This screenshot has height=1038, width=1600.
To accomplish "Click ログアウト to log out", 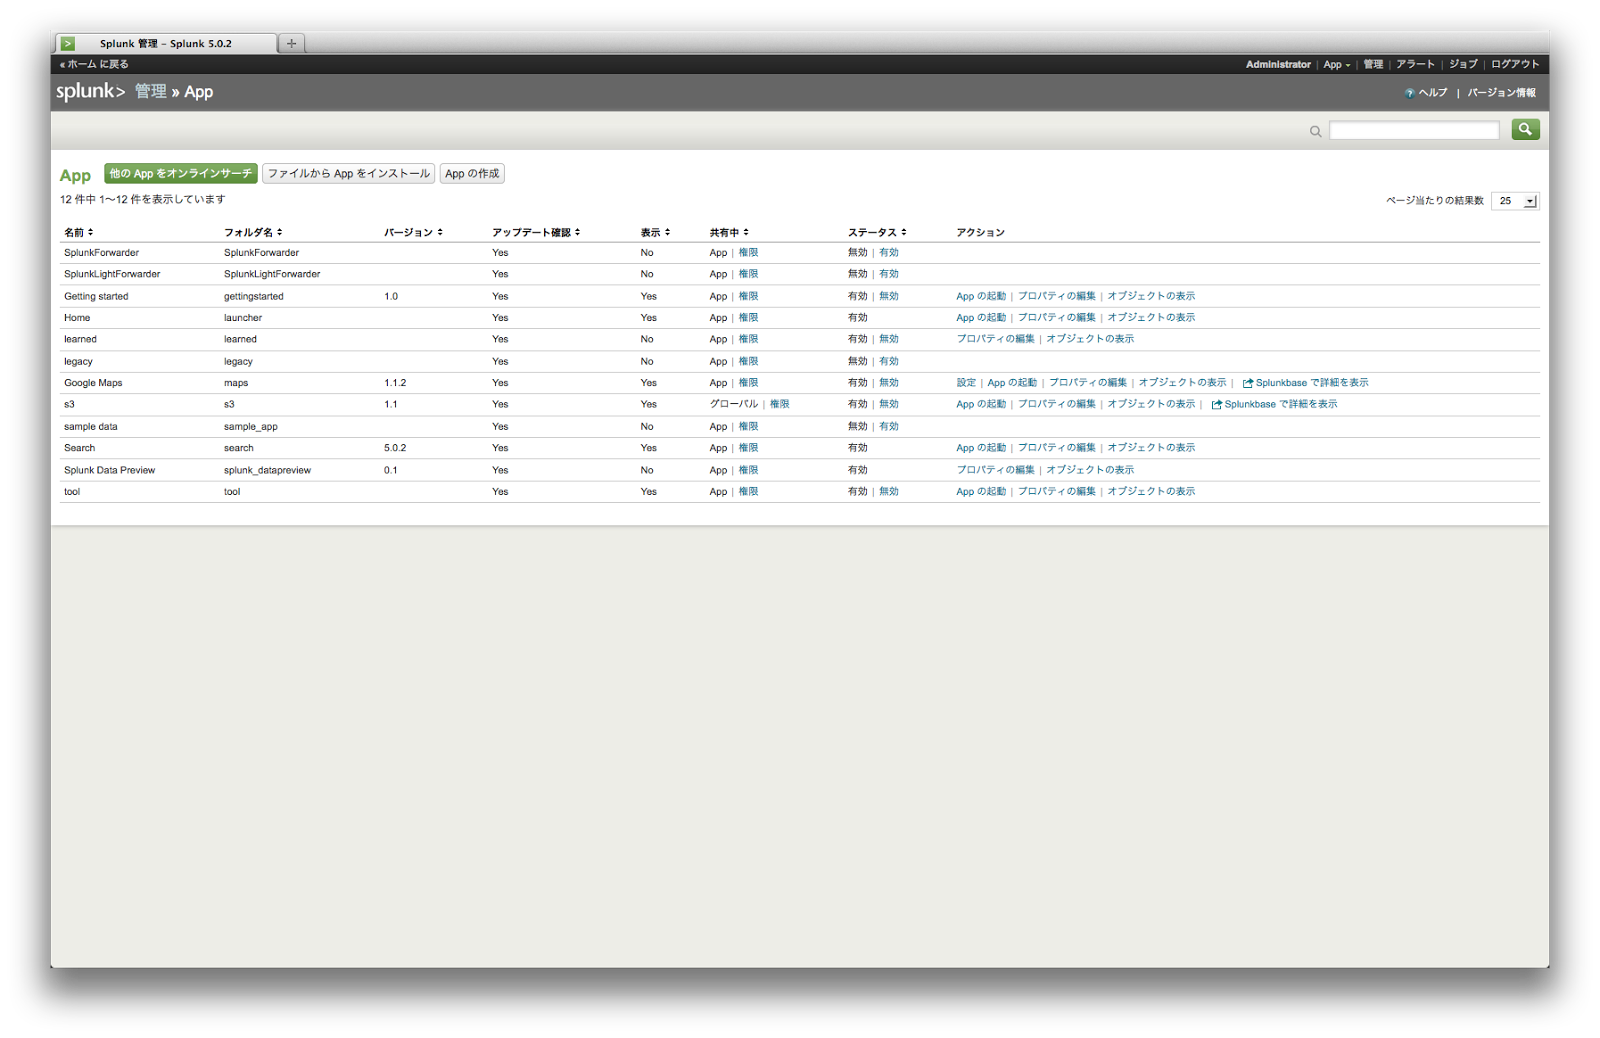I will point(1515,64).
